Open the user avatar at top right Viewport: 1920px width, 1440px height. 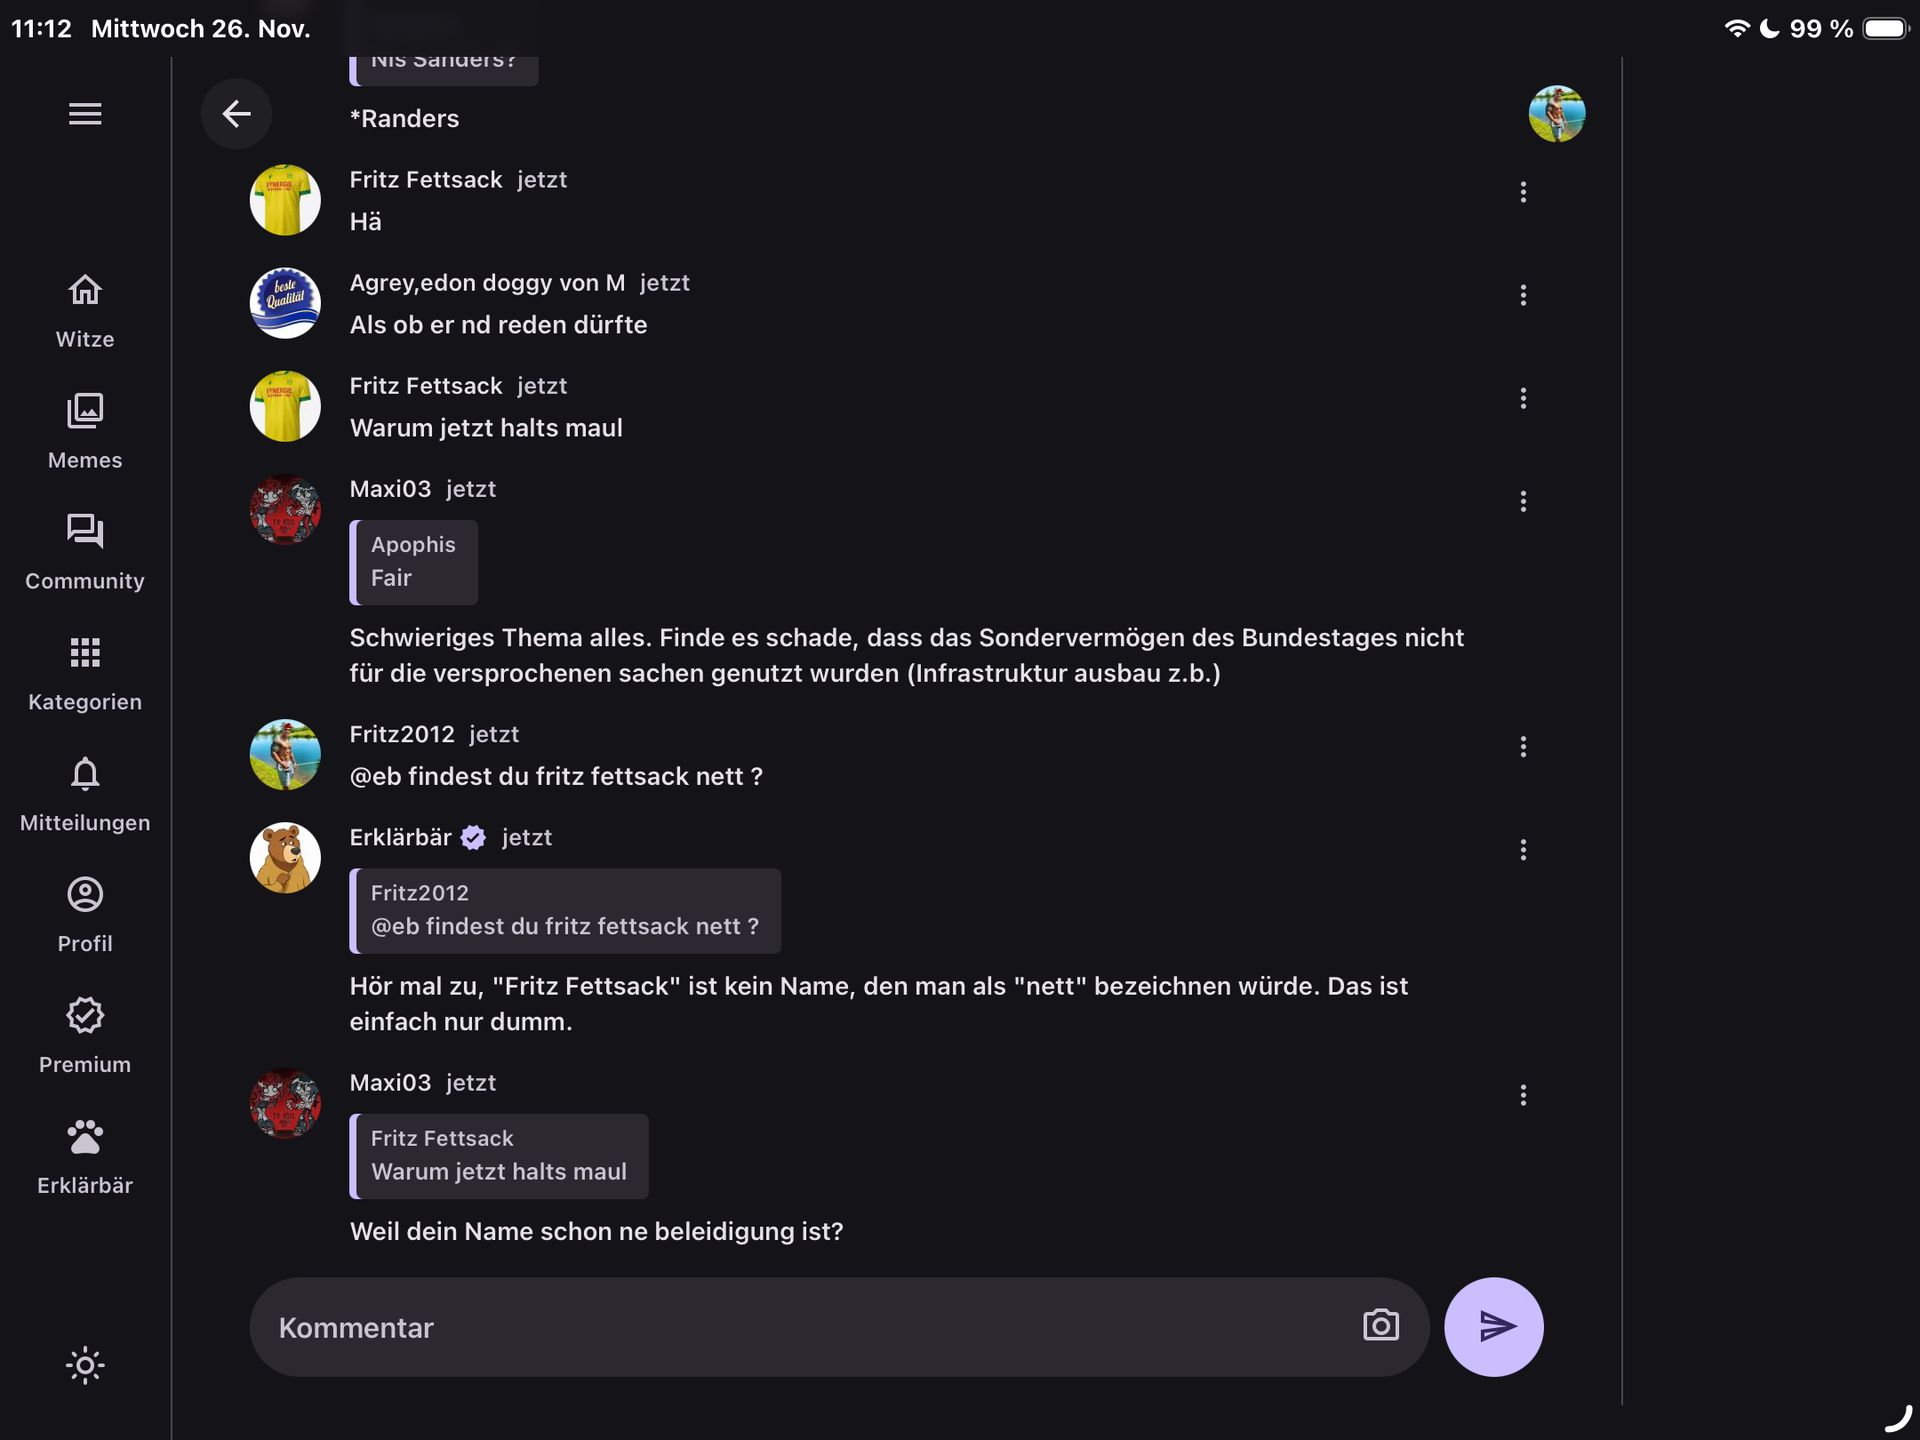coord(1556,114)
